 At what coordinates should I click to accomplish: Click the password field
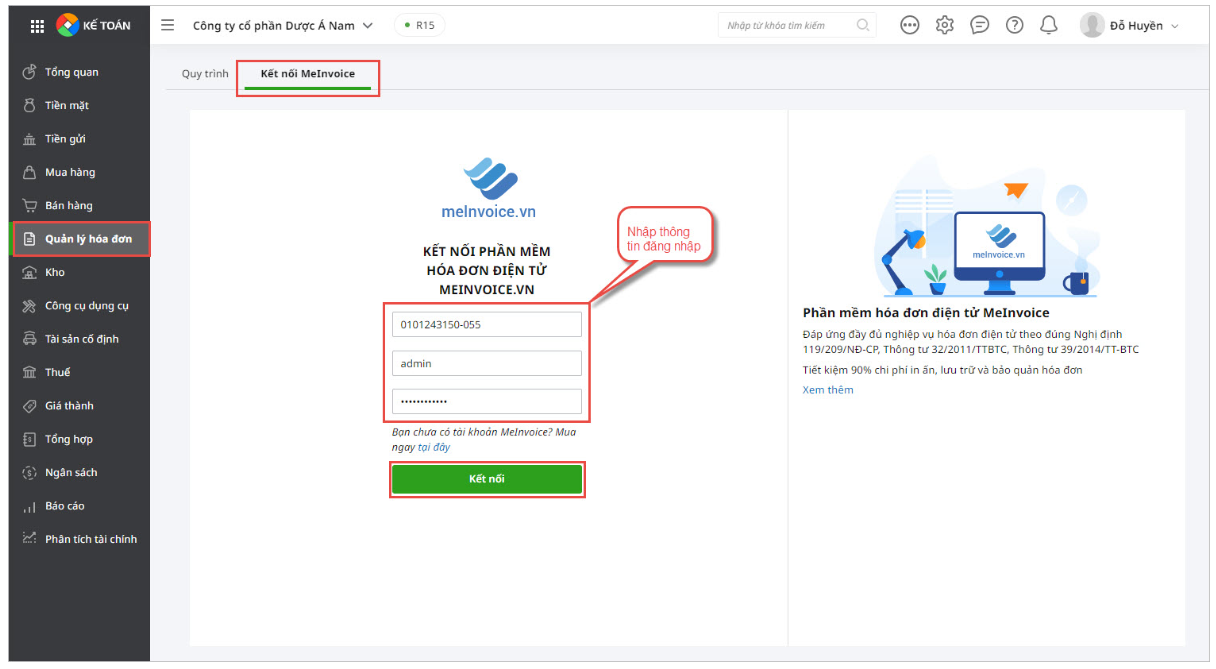[487, 401]
